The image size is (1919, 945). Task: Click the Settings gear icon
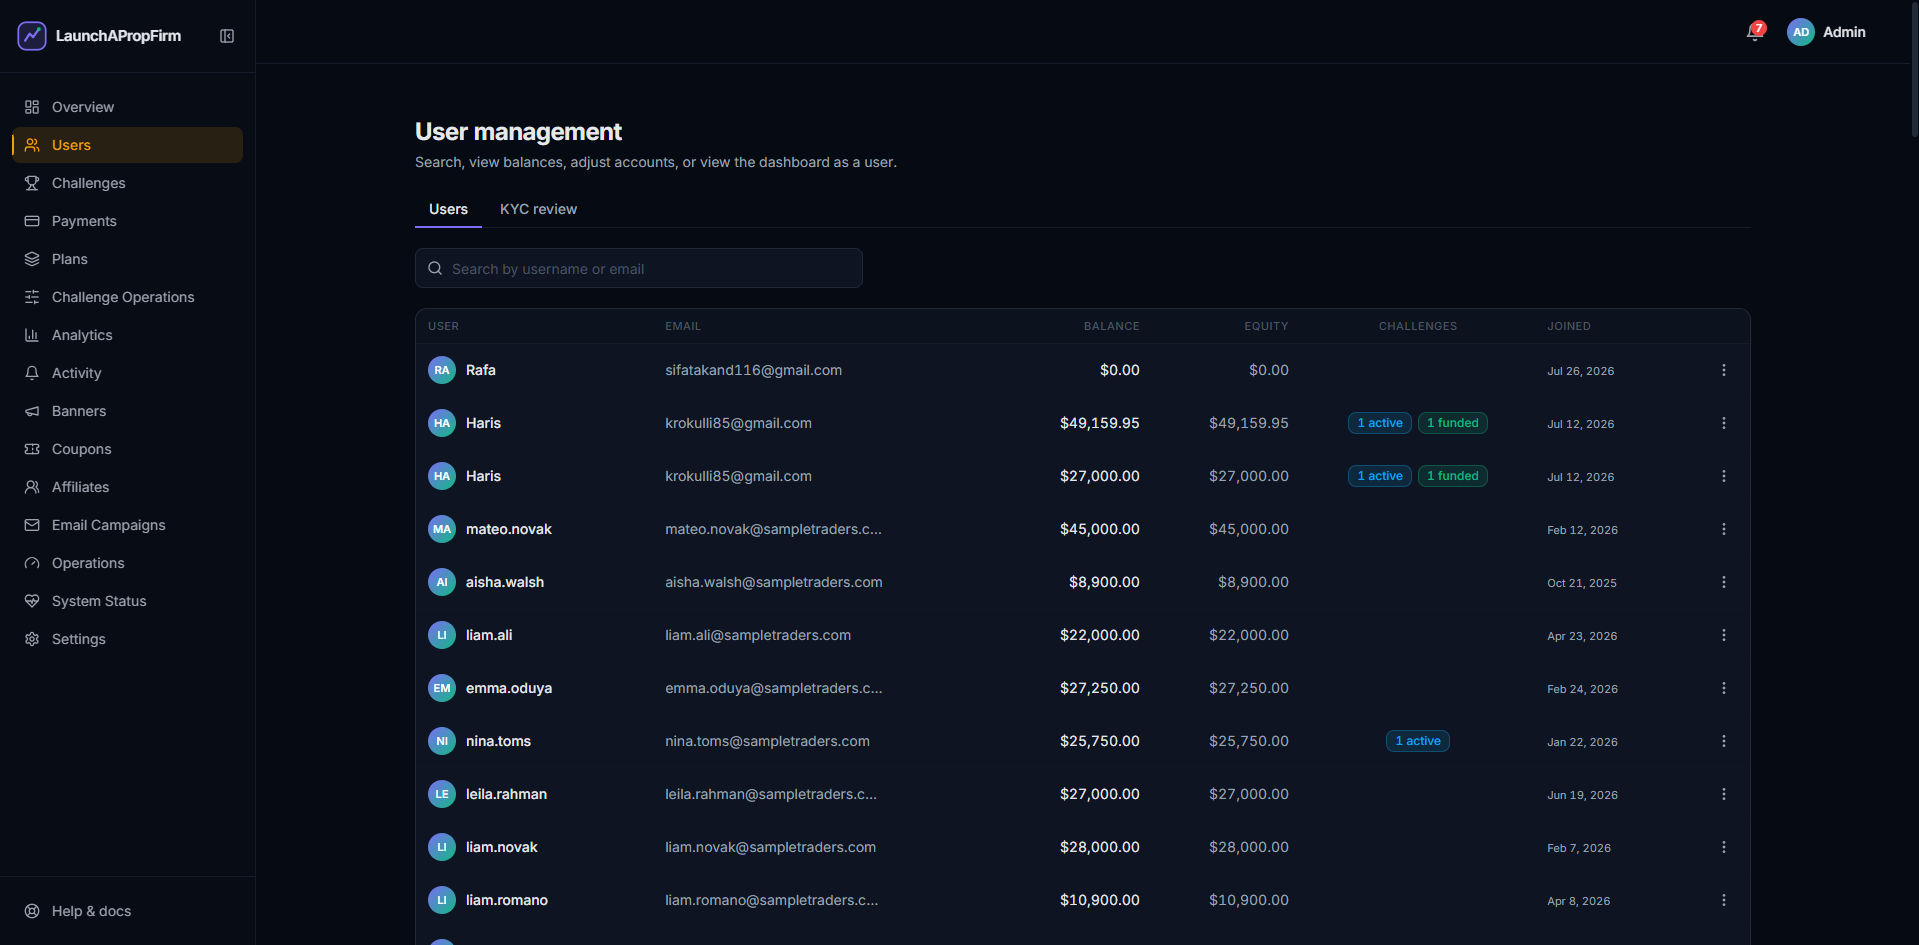coord(32,639)
